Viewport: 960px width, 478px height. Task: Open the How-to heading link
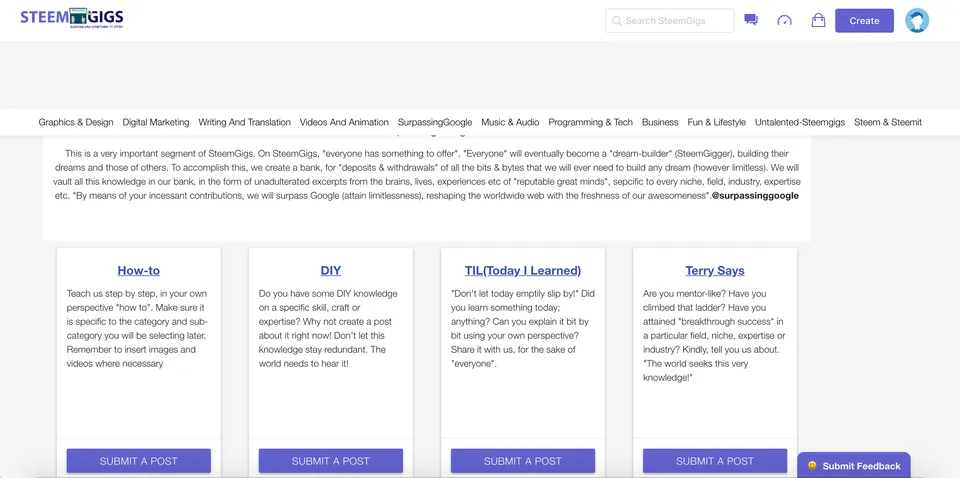pyautogui.click(x=138, y=271)
